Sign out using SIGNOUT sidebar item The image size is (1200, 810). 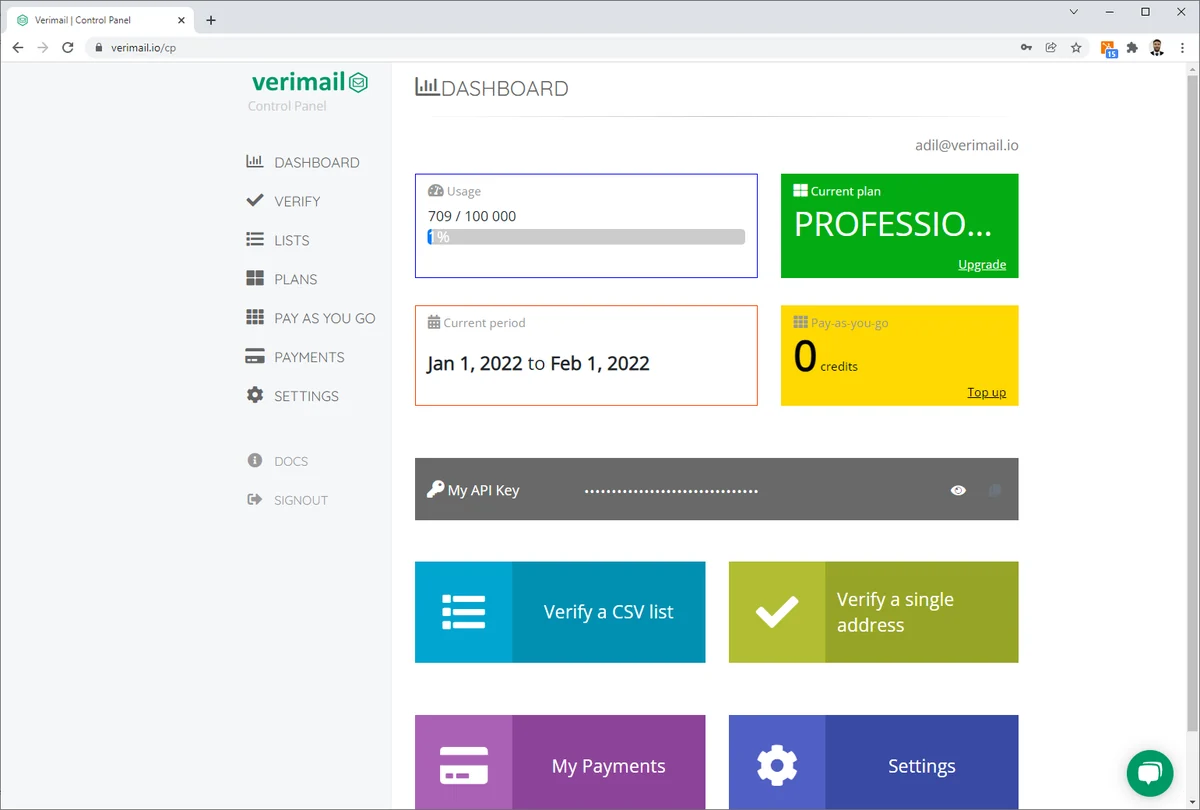click(x=288, y=500)
